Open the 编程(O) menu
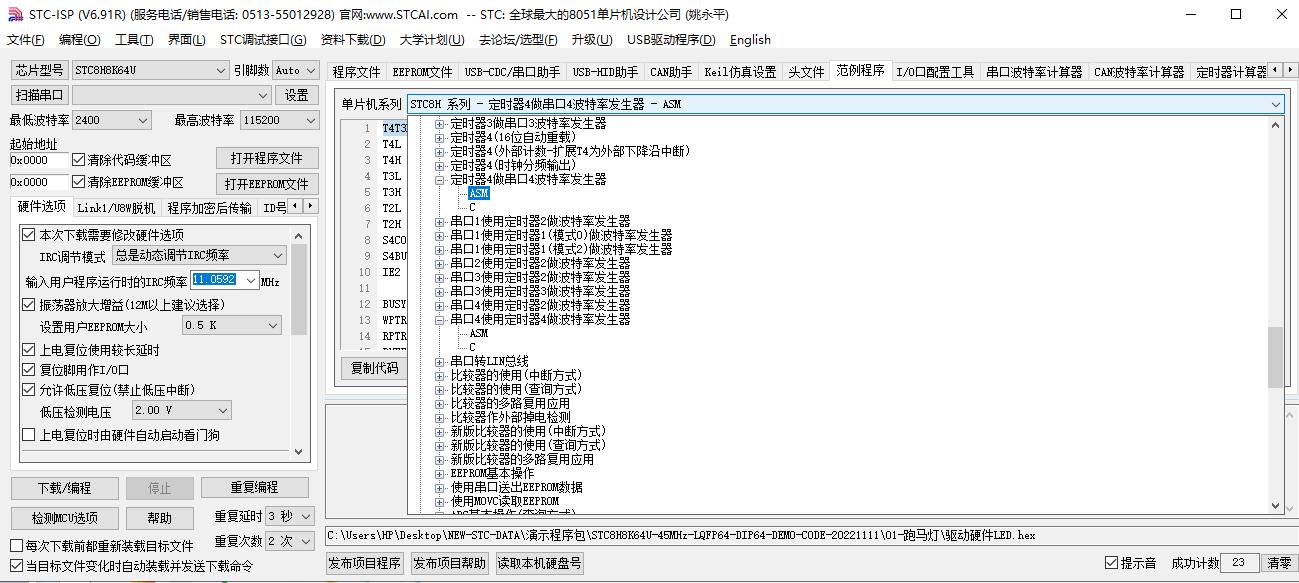Screen dimensions: 1299x583 click(x=80, y=40)
